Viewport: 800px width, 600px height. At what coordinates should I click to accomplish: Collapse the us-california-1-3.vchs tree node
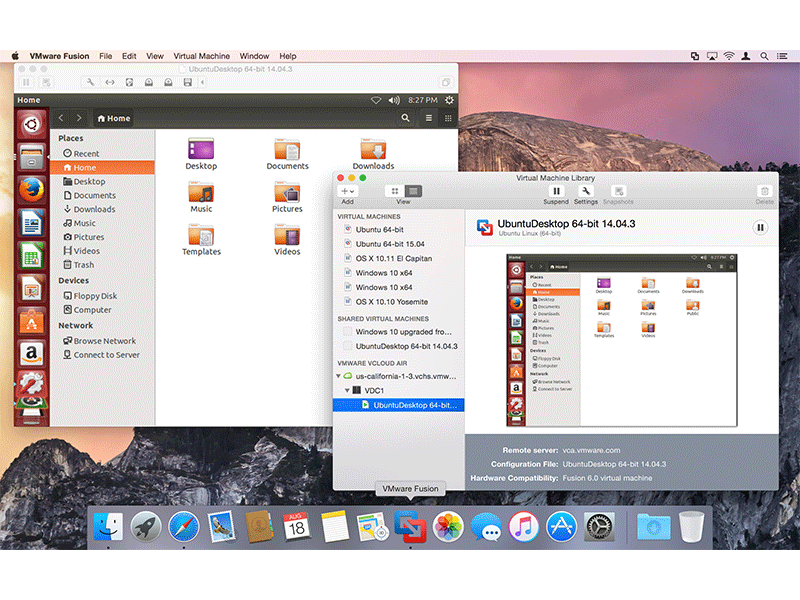[338, 376]
